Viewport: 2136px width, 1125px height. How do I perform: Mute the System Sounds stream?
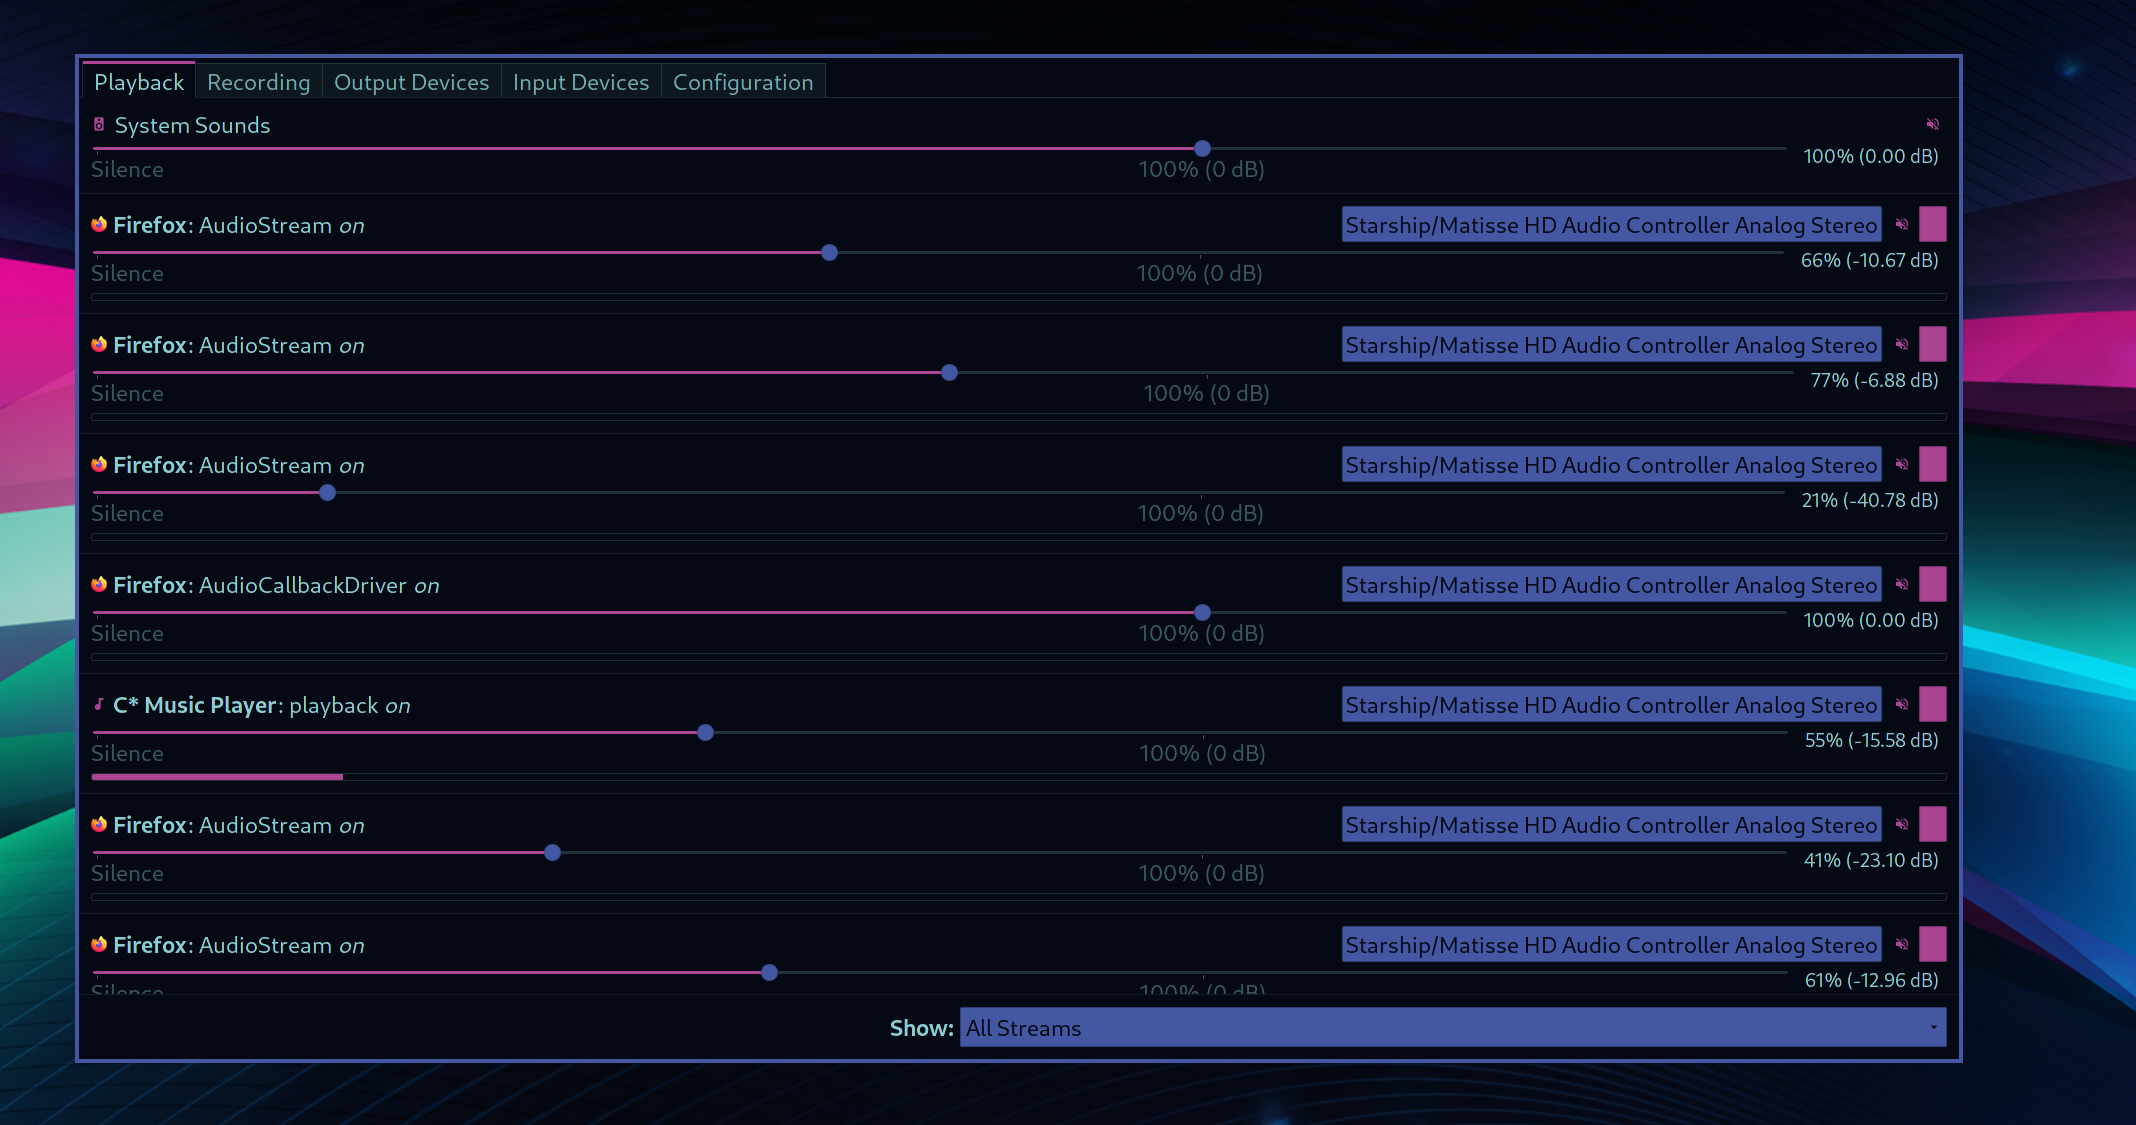click(x=1932, y=125)
